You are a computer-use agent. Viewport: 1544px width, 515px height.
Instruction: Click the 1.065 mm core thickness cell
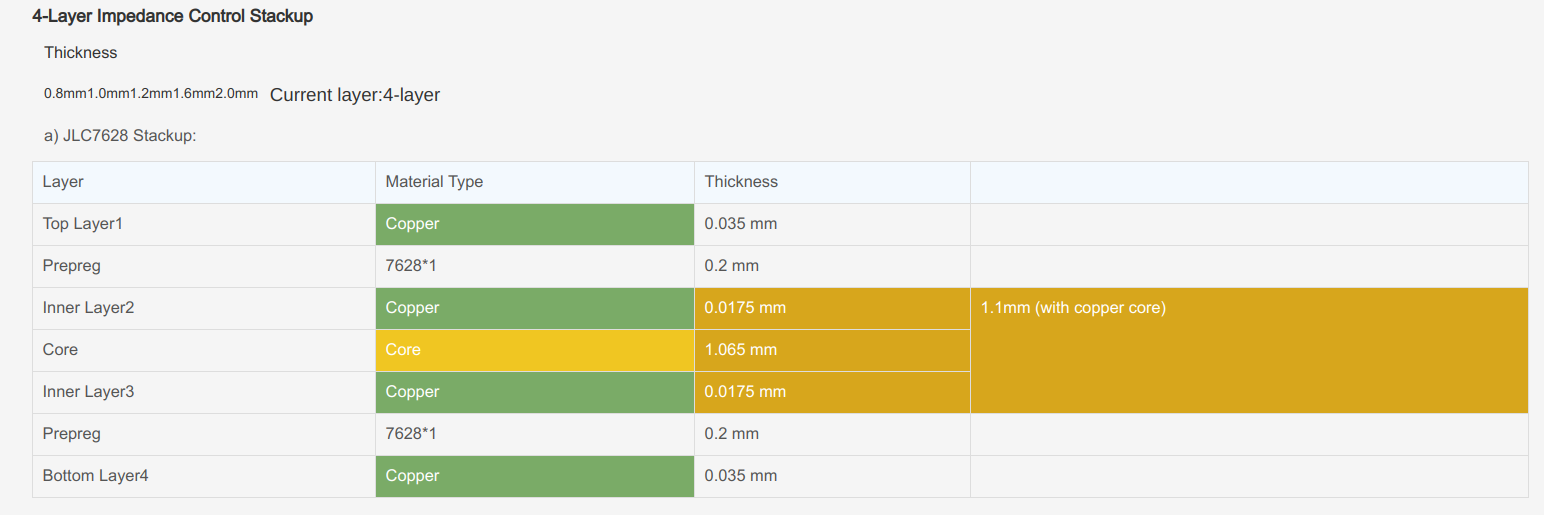[x=832, y=350]
